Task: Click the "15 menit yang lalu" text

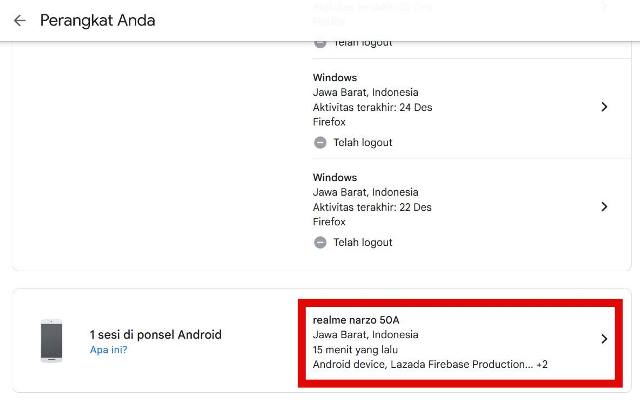Action: [355, 350]
